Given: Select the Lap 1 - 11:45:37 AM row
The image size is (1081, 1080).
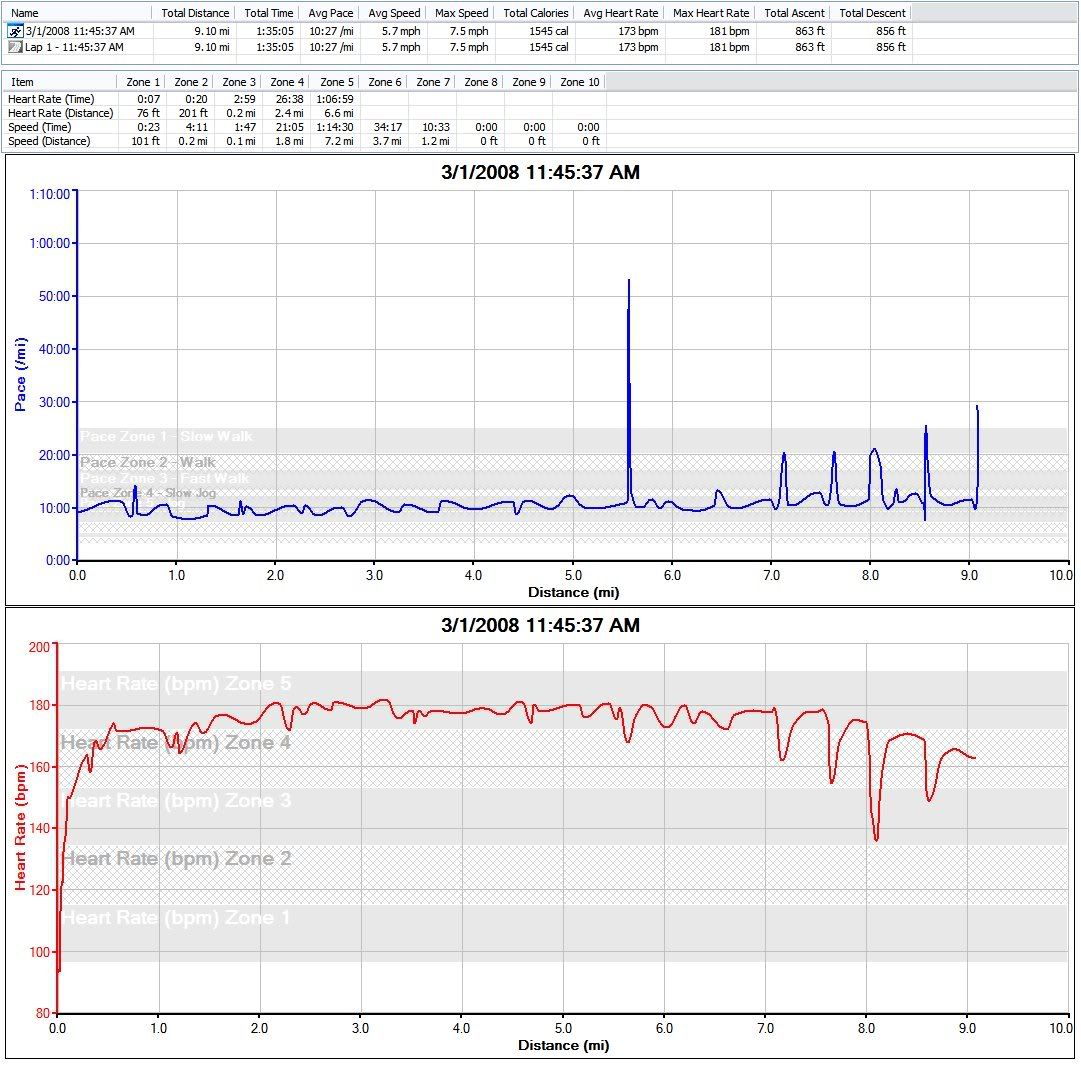Looking at the screenshot, I should pyautogui.click(x=74, y=47).
